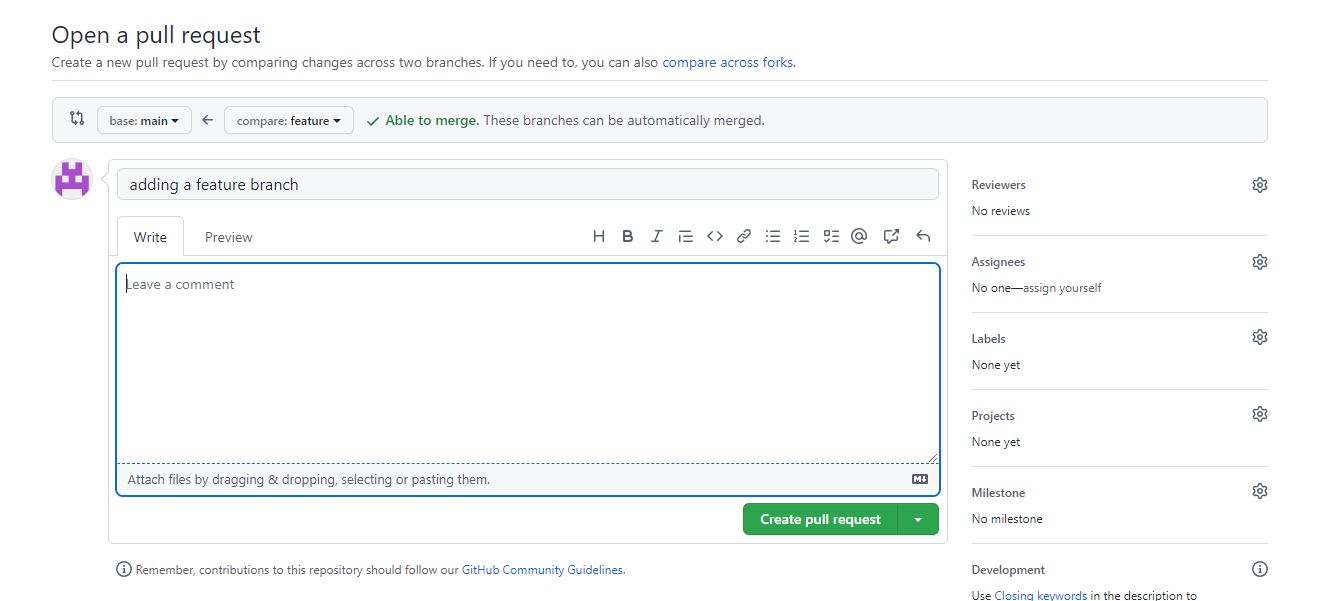Screen dimensions: 1336x601
Task: Insert a code snippet with the code icon
Action: (x=715, y=237)
